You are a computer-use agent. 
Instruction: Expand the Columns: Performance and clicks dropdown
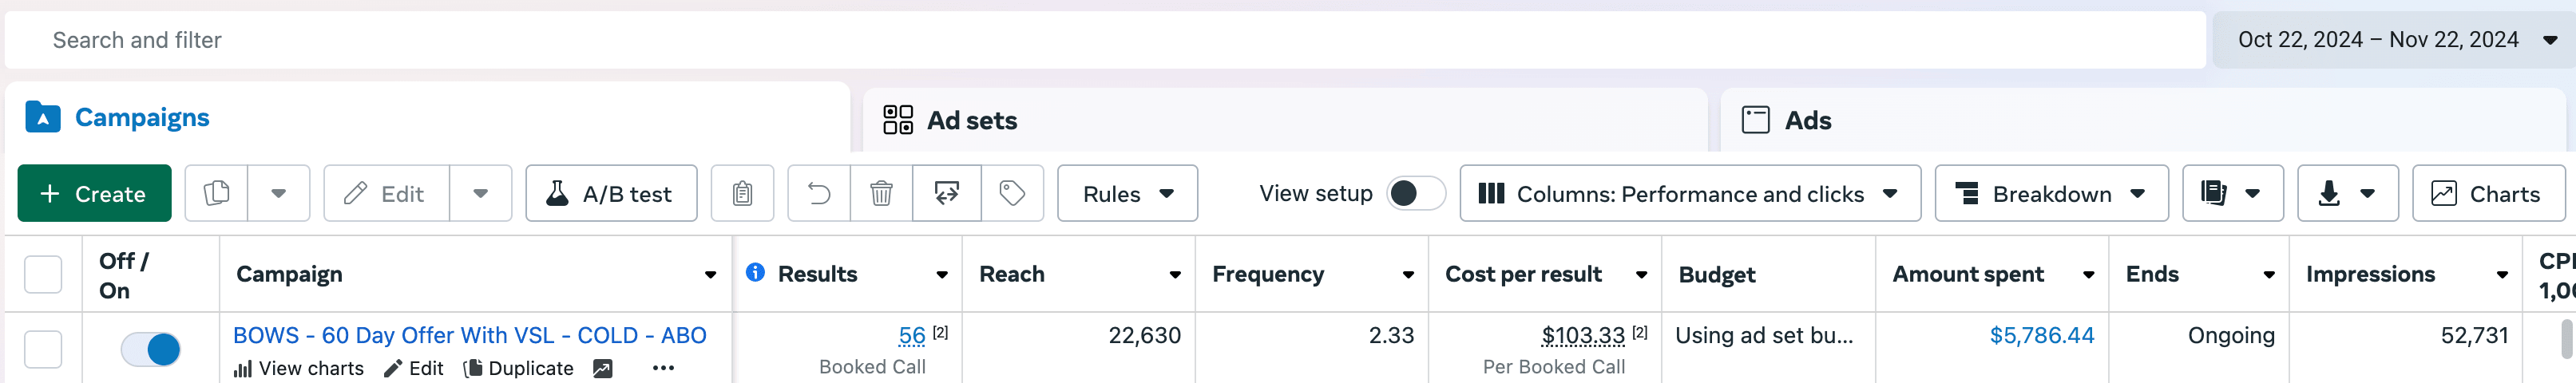1689,193
